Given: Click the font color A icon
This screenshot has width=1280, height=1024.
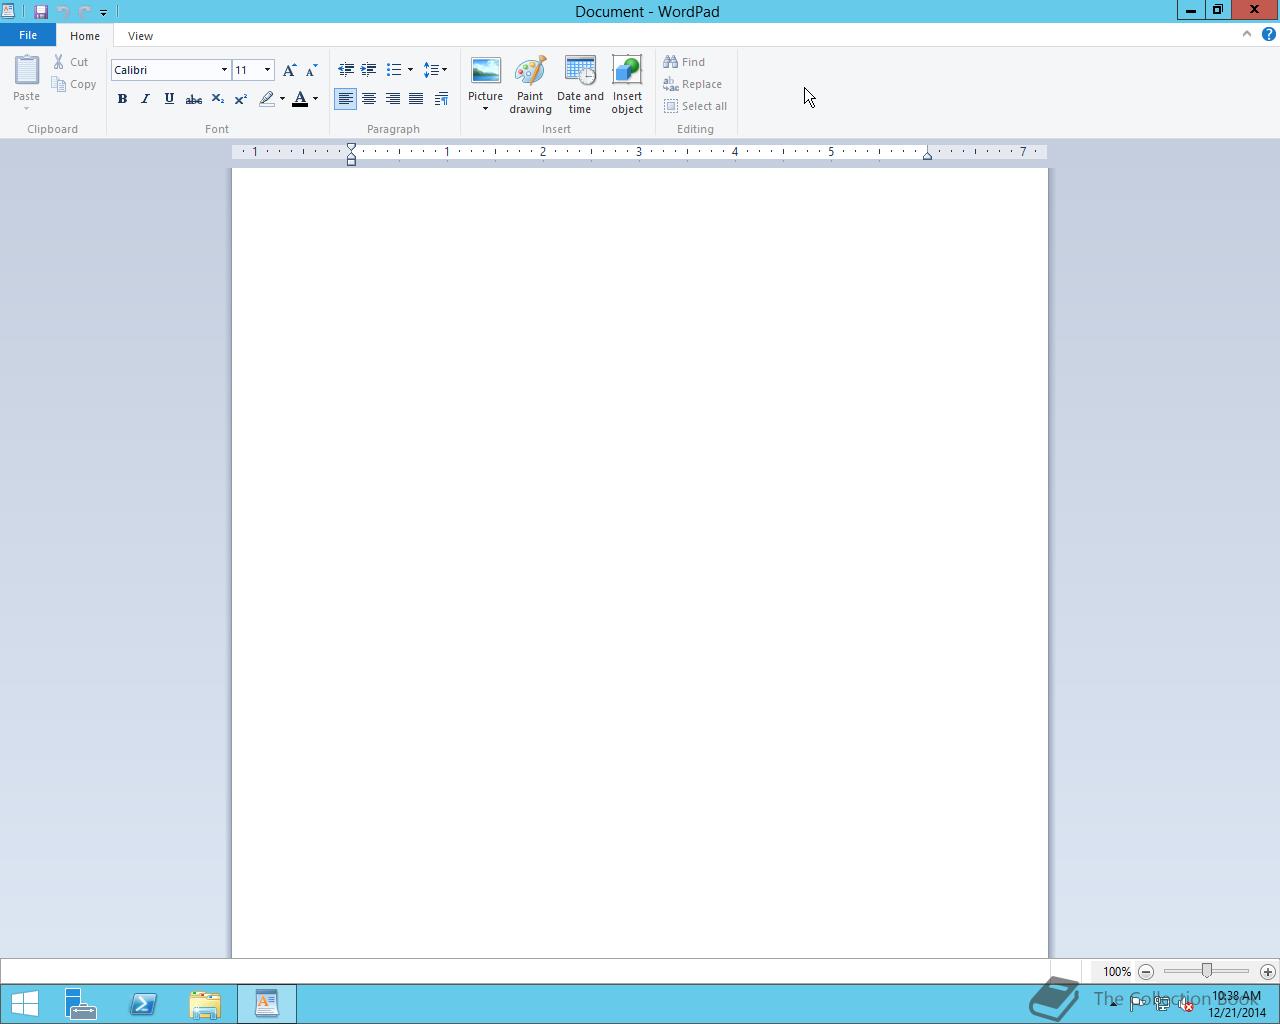Looking at the screenshot, I should pos(299,99).
